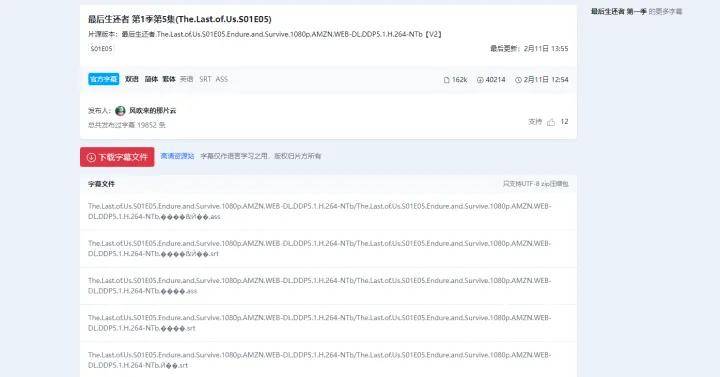This screenshot has height=377, width=720.
Task: Click the 繁体 language tag
Action: [x=169, y=79]
